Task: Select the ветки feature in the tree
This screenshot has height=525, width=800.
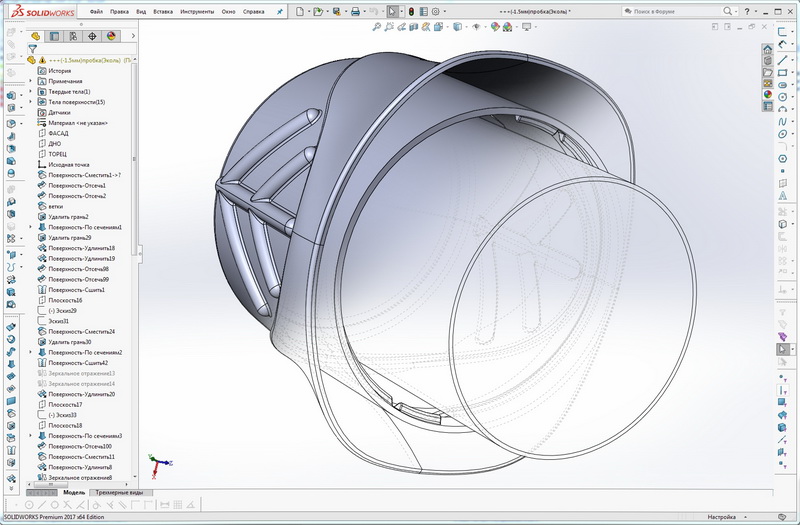Action: pyautogui.click(x=56, y=206)
